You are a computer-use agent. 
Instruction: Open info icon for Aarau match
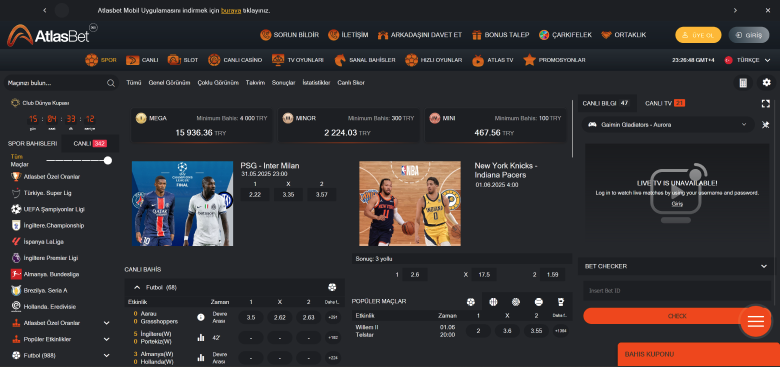[201, 317]
